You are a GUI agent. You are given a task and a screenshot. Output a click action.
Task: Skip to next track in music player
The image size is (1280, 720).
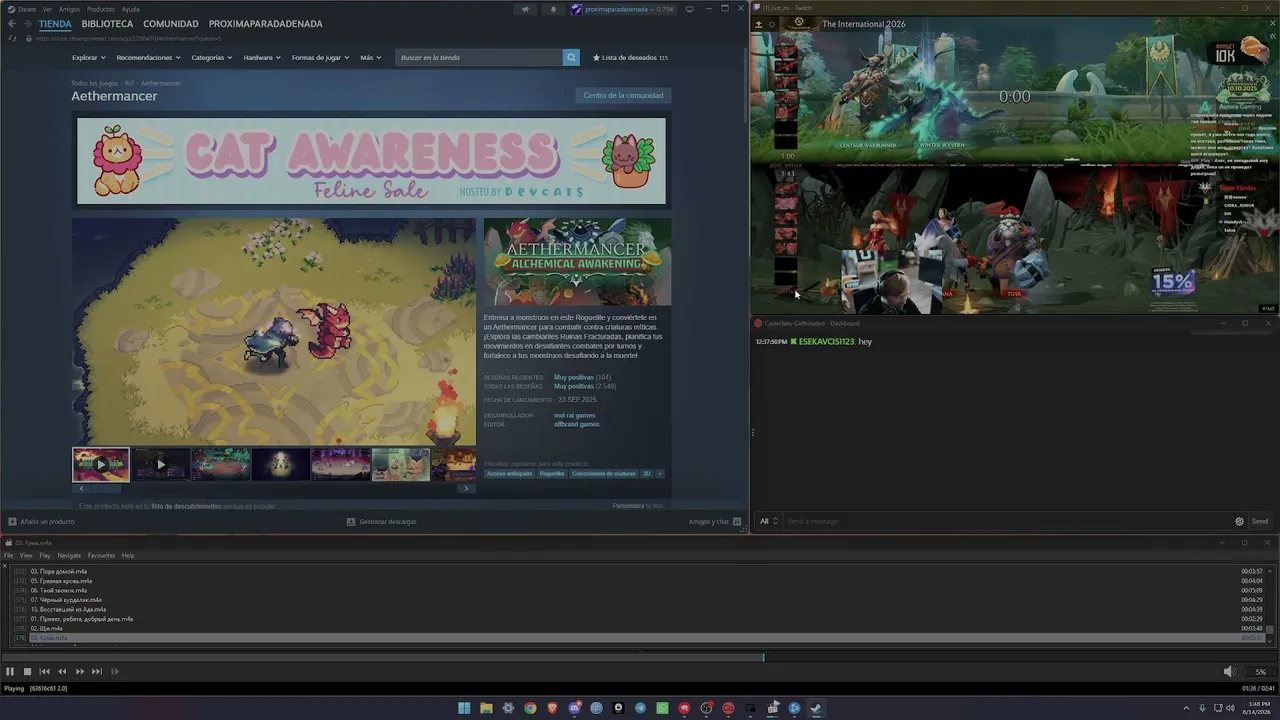pos(97,672)
